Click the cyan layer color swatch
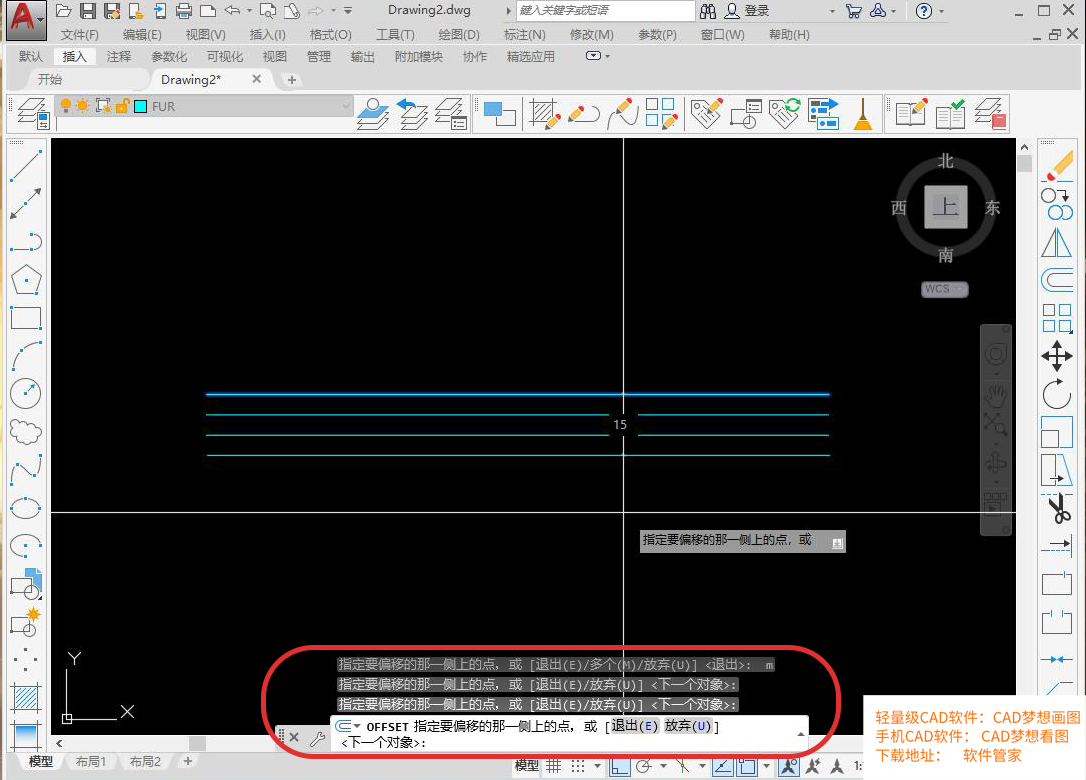This screenshot has height=780, width=1086. click(x=141, y=106)
